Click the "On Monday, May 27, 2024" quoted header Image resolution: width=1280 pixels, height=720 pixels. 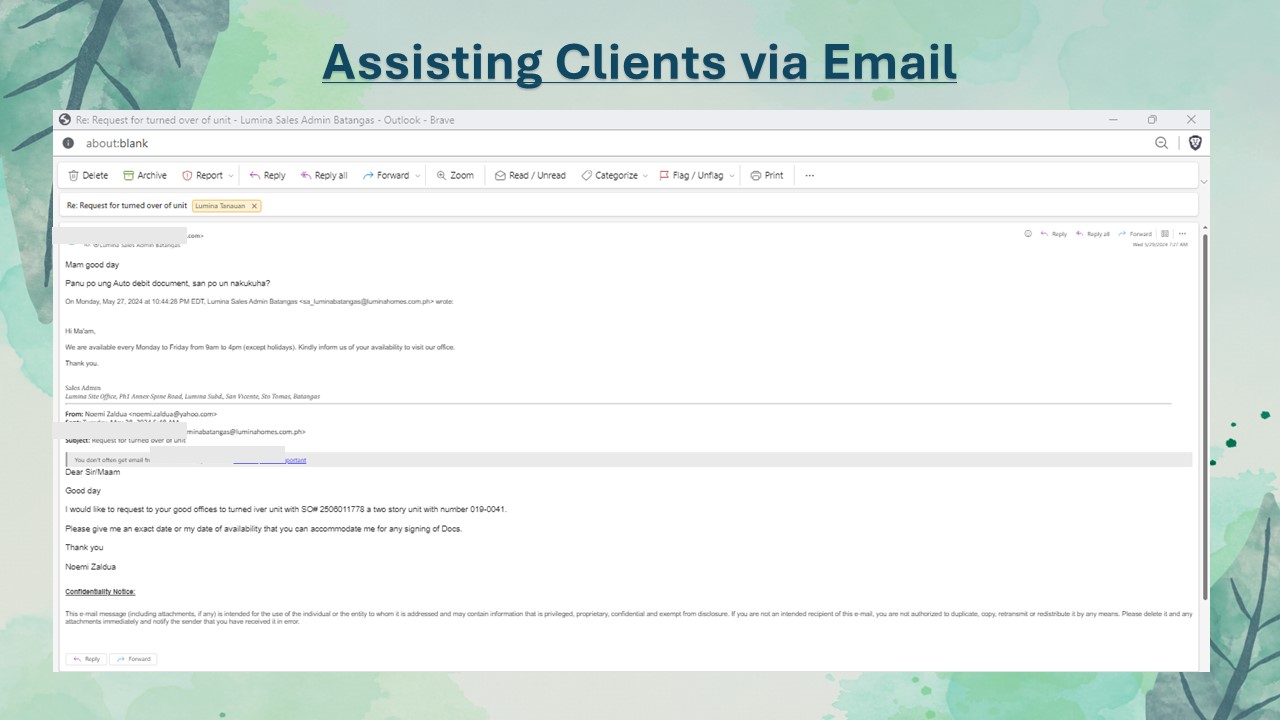[x=259, y=301]
